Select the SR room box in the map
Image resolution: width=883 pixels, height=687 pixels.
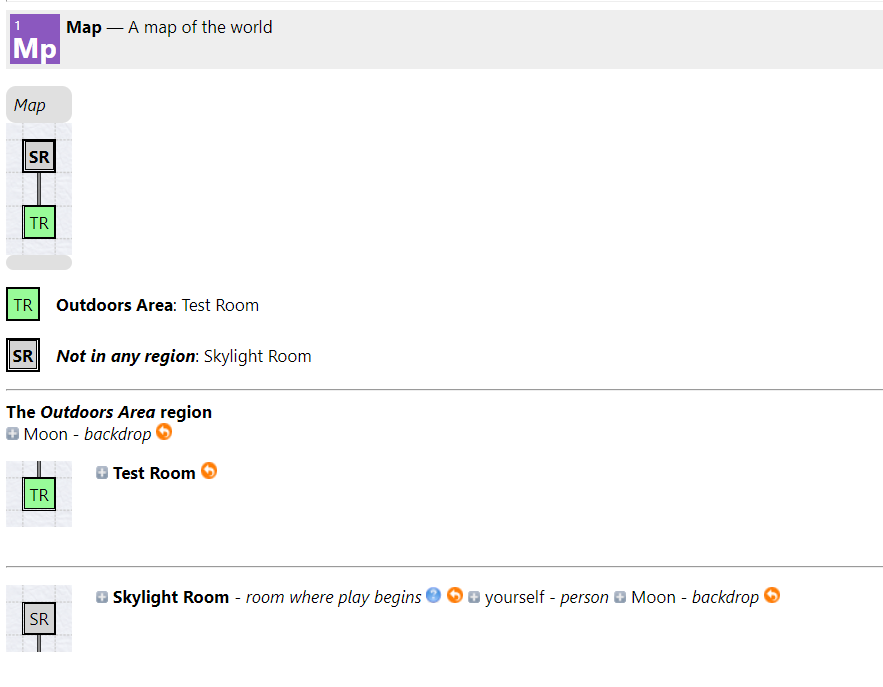pyautogui.click(x=39, y=157)
